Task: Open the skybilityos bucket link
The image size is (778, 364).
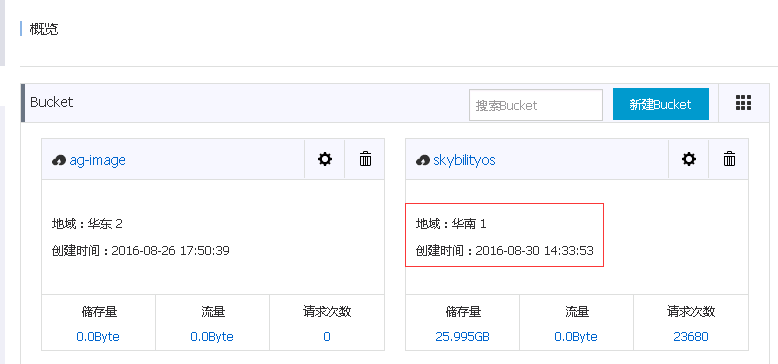Action: pos(464,160)
